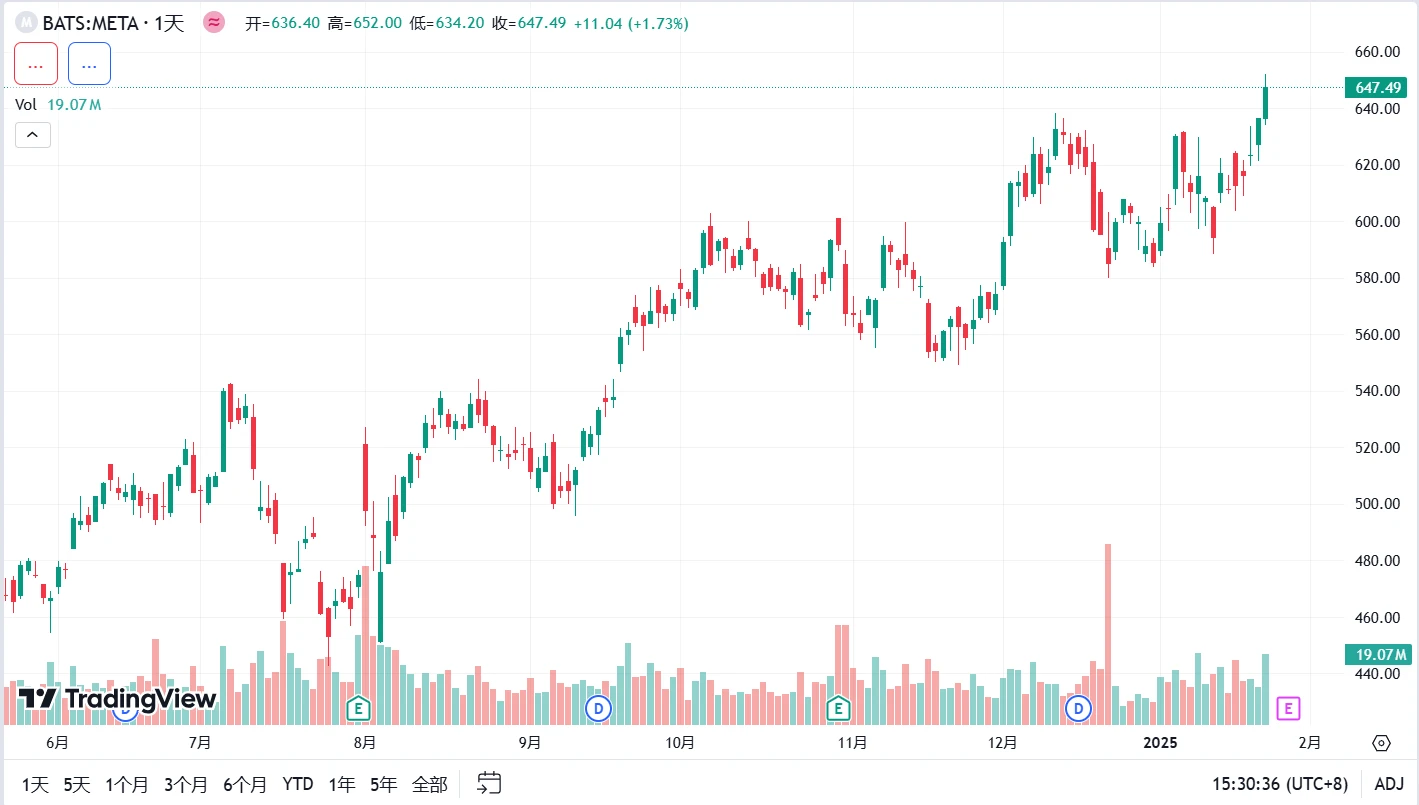Click the 500.00 price axis label
This screenshot has height=805, width=1419.
pyautogui.click(x=1377, y=504)
